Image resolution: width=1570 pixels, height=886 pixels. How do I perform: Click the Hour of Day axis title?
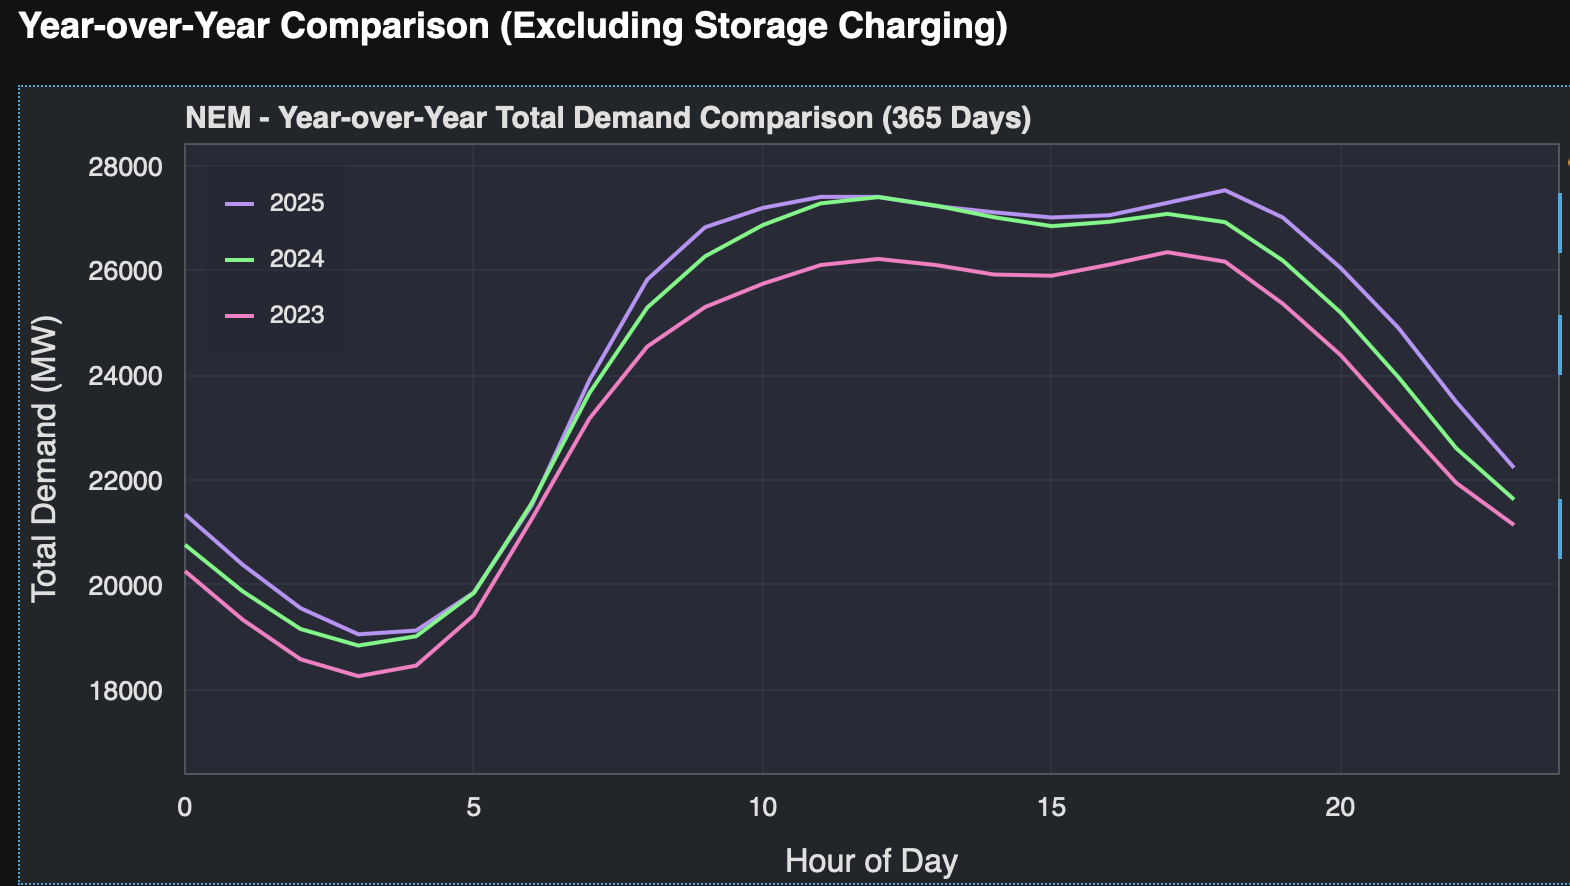(x=871, y=861)
